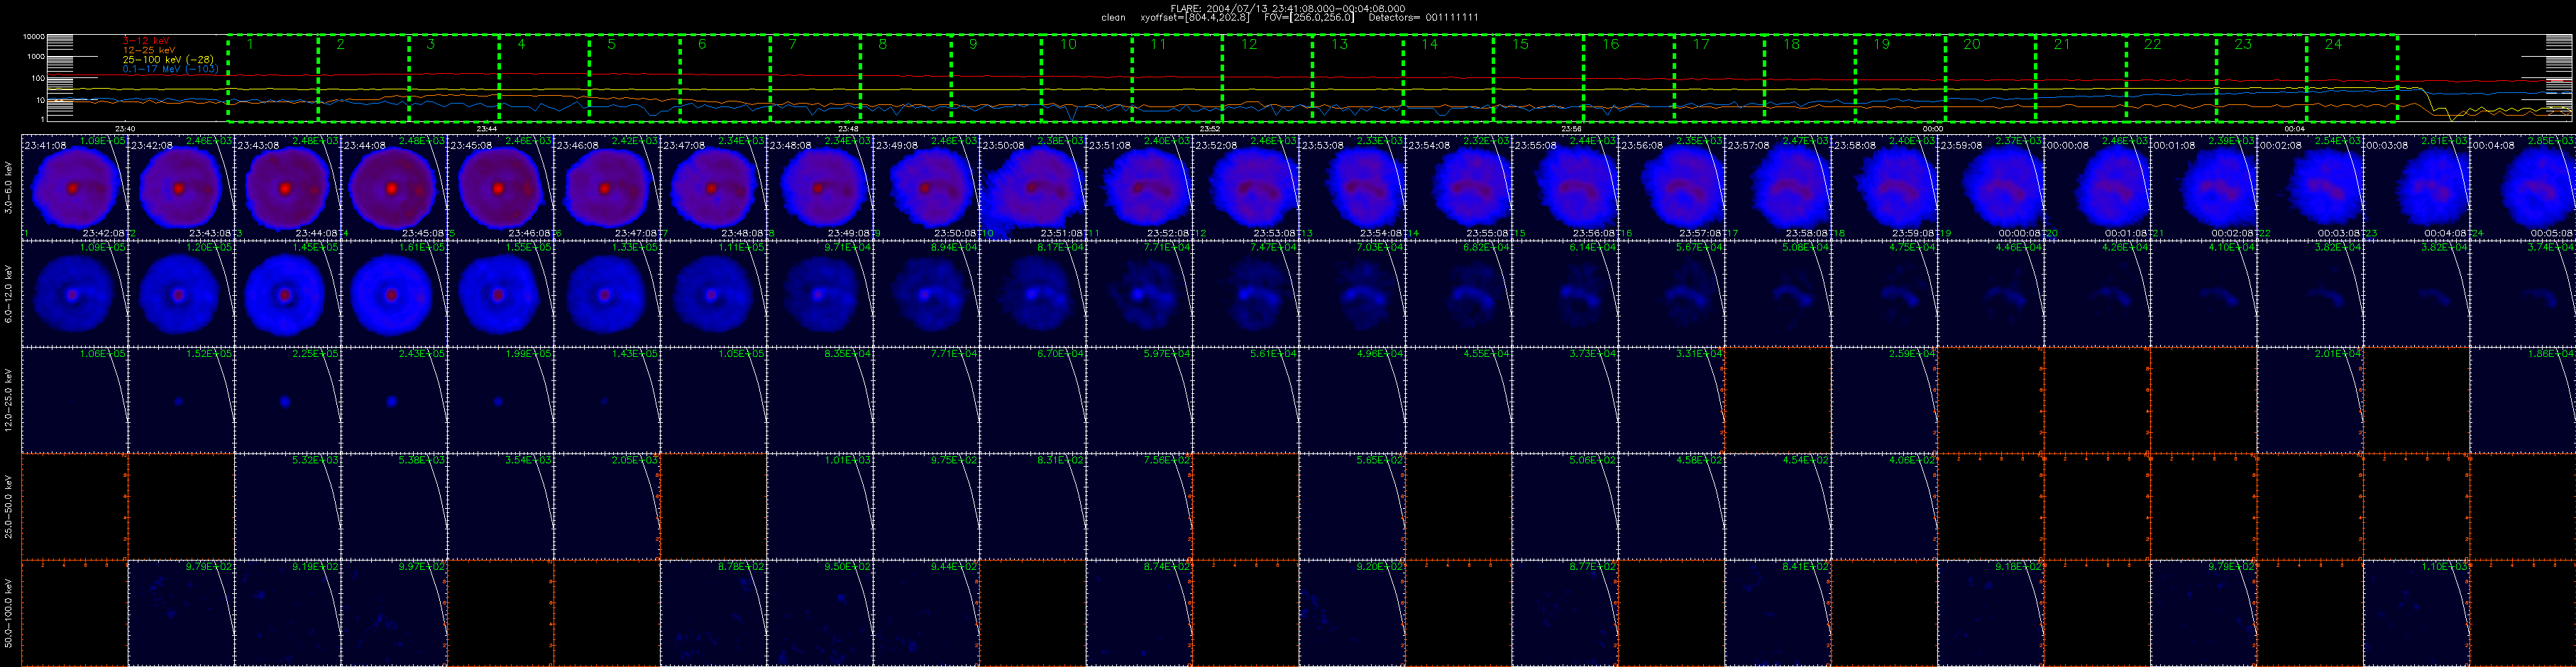
Task: Open the 6.0-12.0 keV image for interval 24
Action: [x=2522, y=293]
